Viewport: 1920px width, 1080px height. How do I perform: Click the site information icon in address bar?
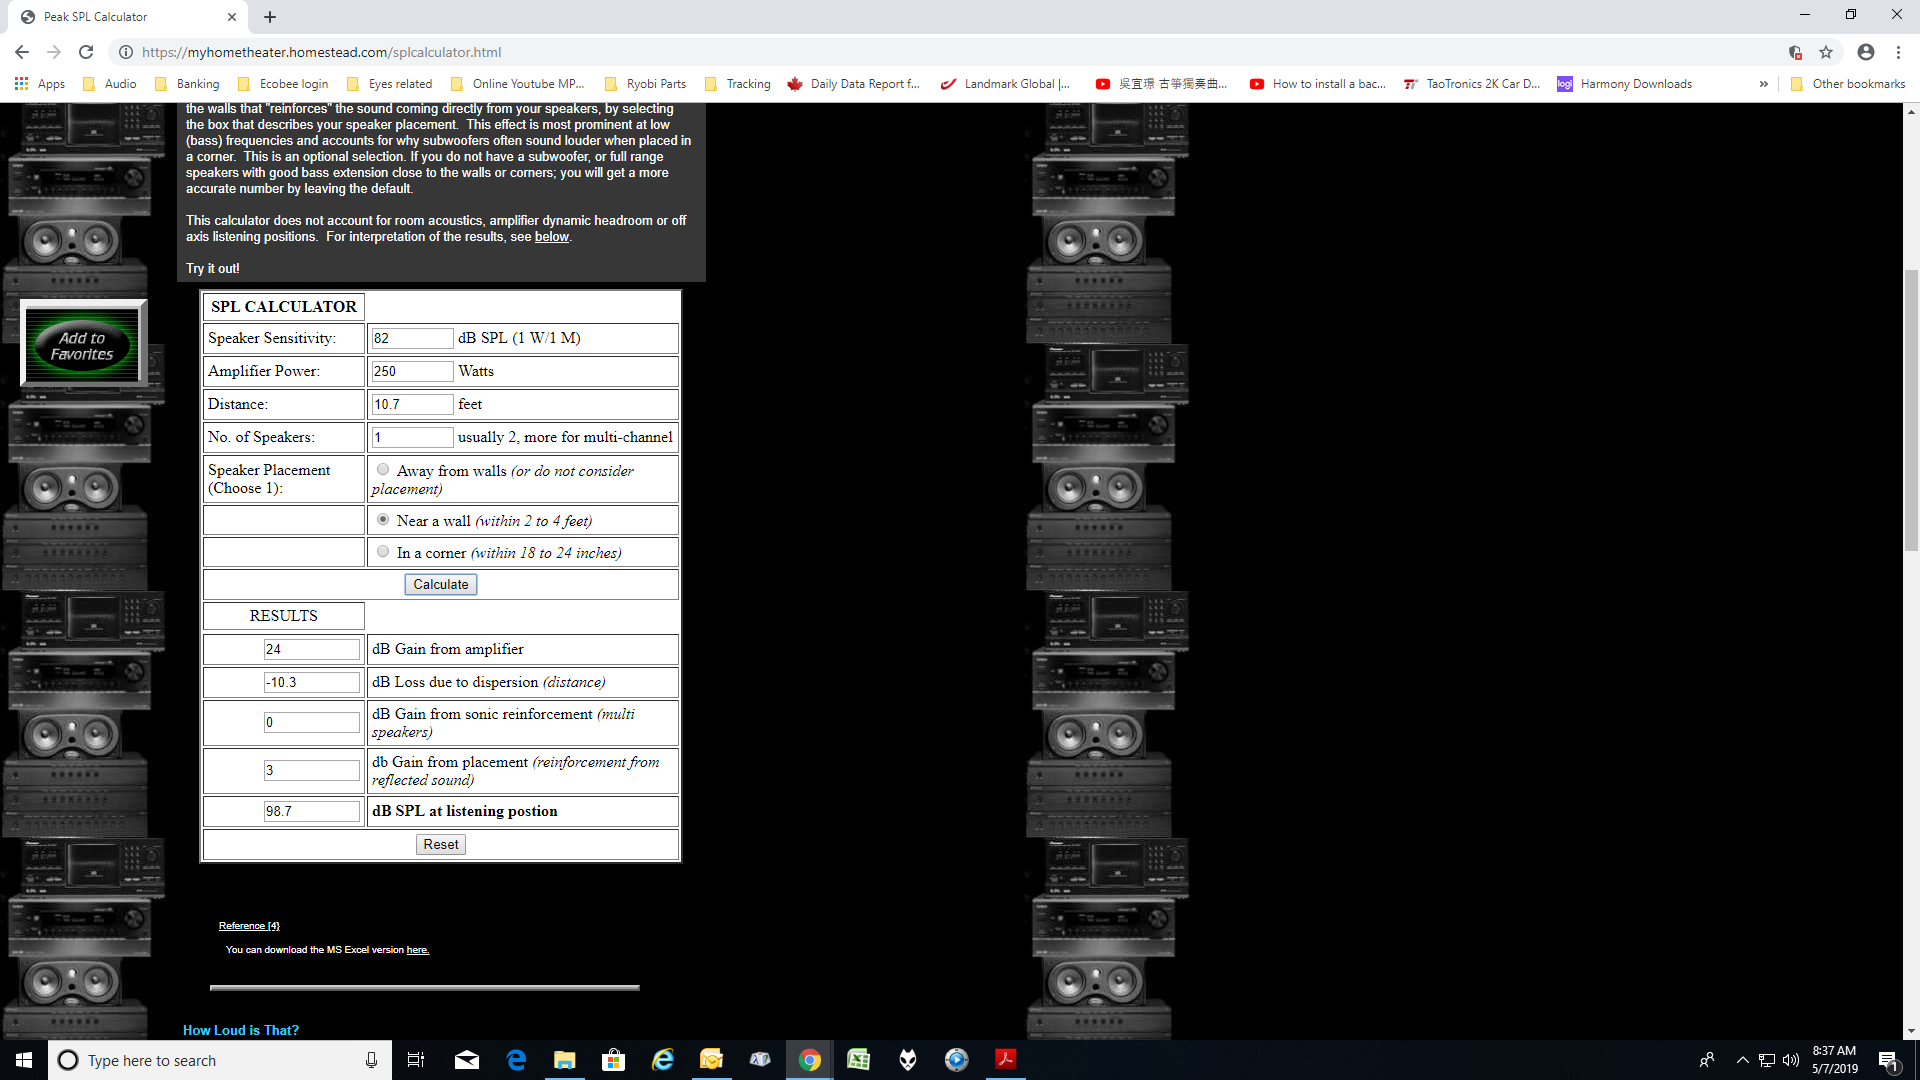click(126, 52)
